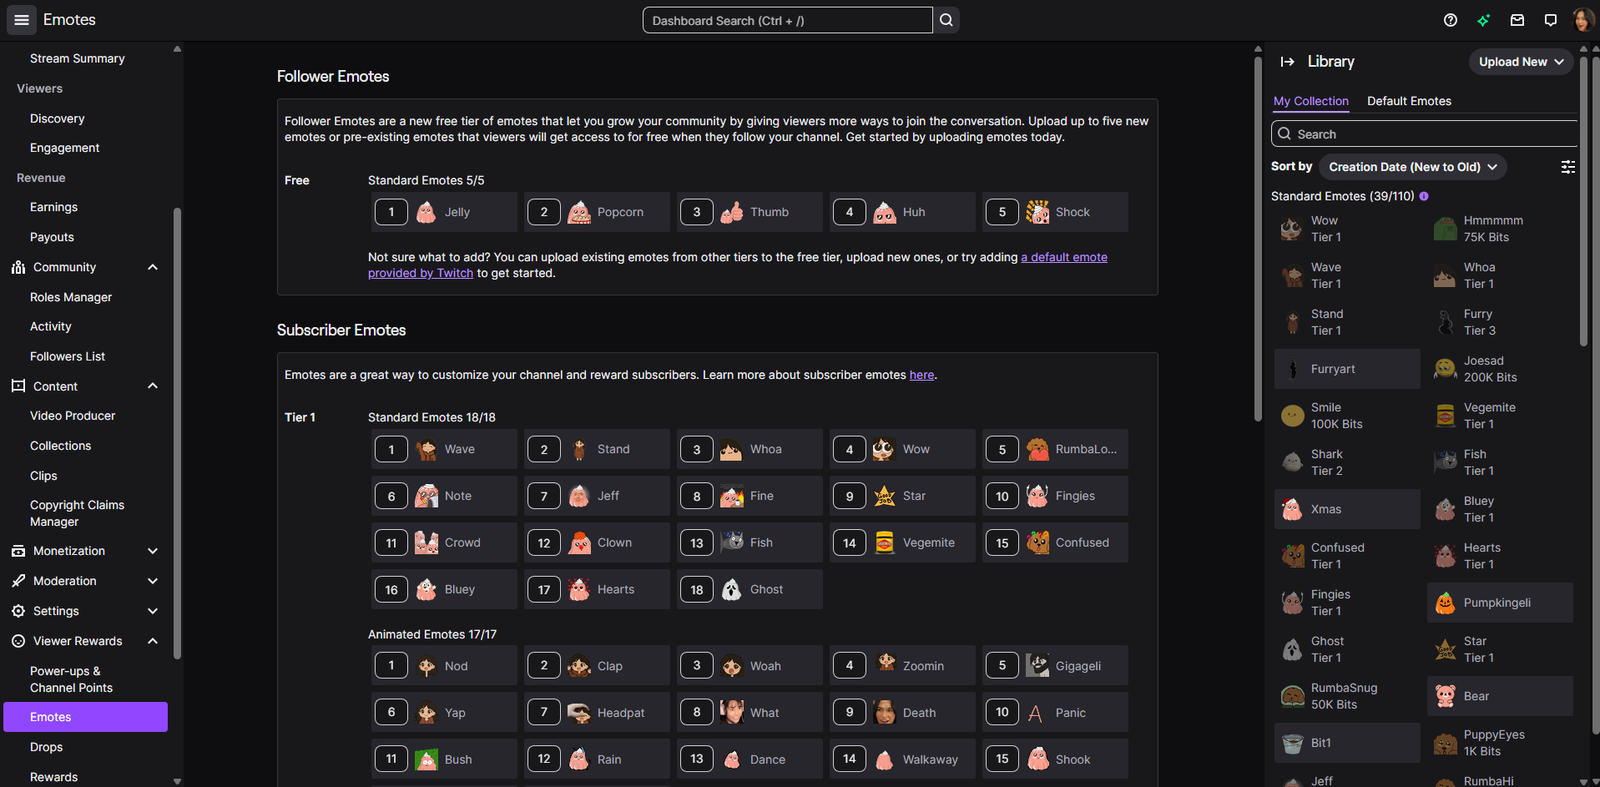Select the Thumb follower emote slot
The image size is (1600, 787).
[x=750, y=212]
